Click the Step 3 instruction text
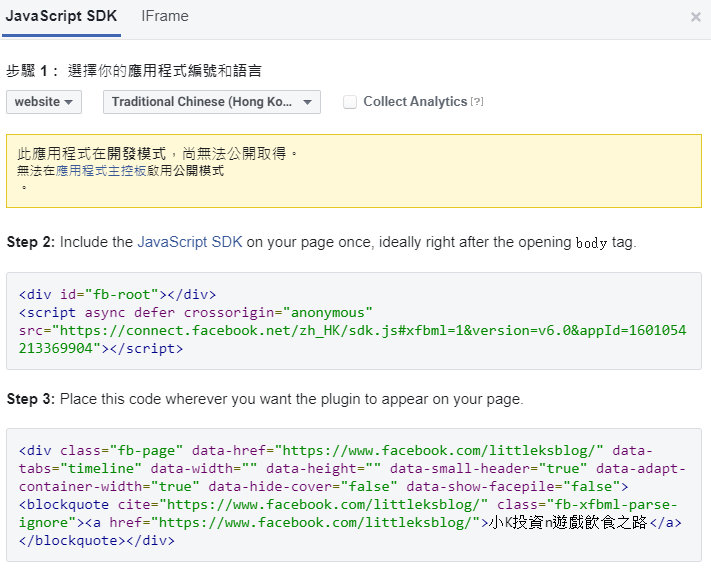Viewport: 711px width, 581px height. click(265, 399)
